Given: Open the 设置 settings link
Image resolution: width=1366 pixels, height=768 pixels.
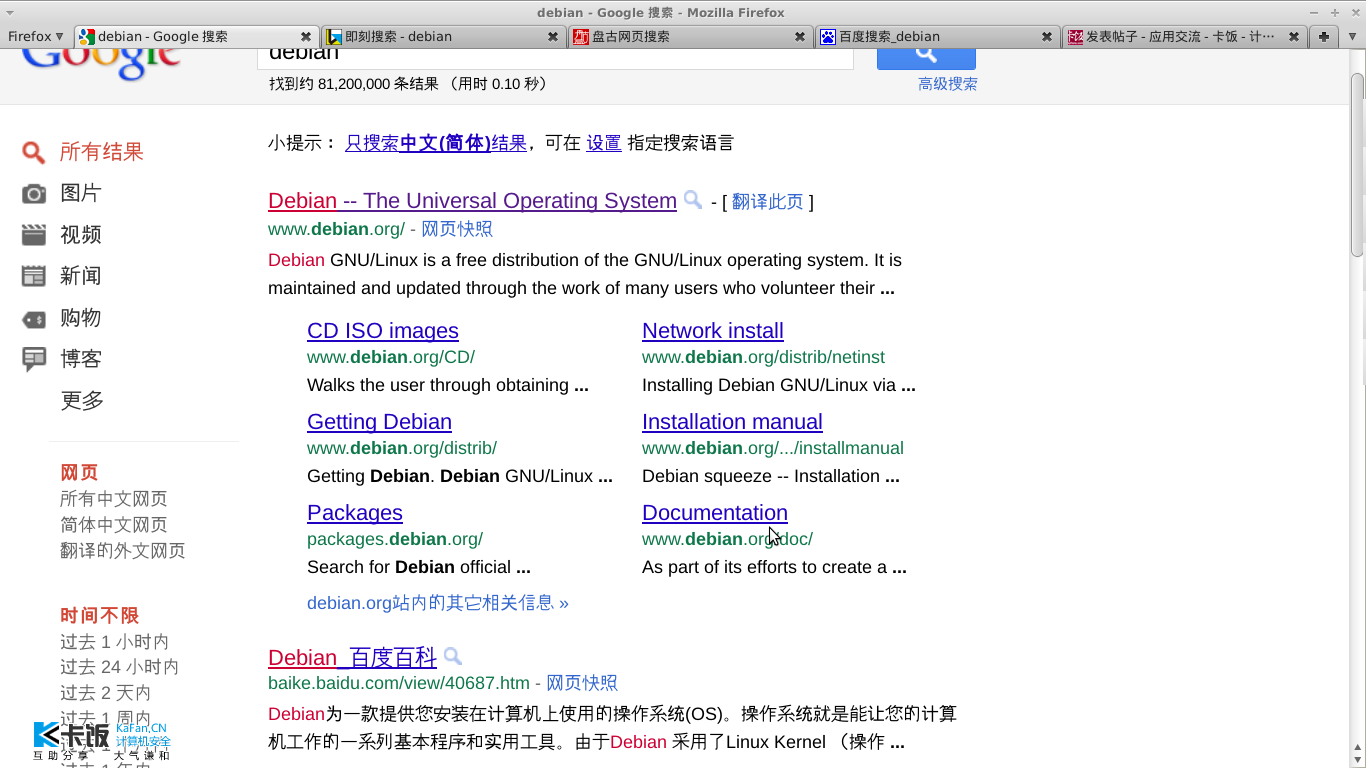Looking at the screenshot, I should tap(604, 143).
